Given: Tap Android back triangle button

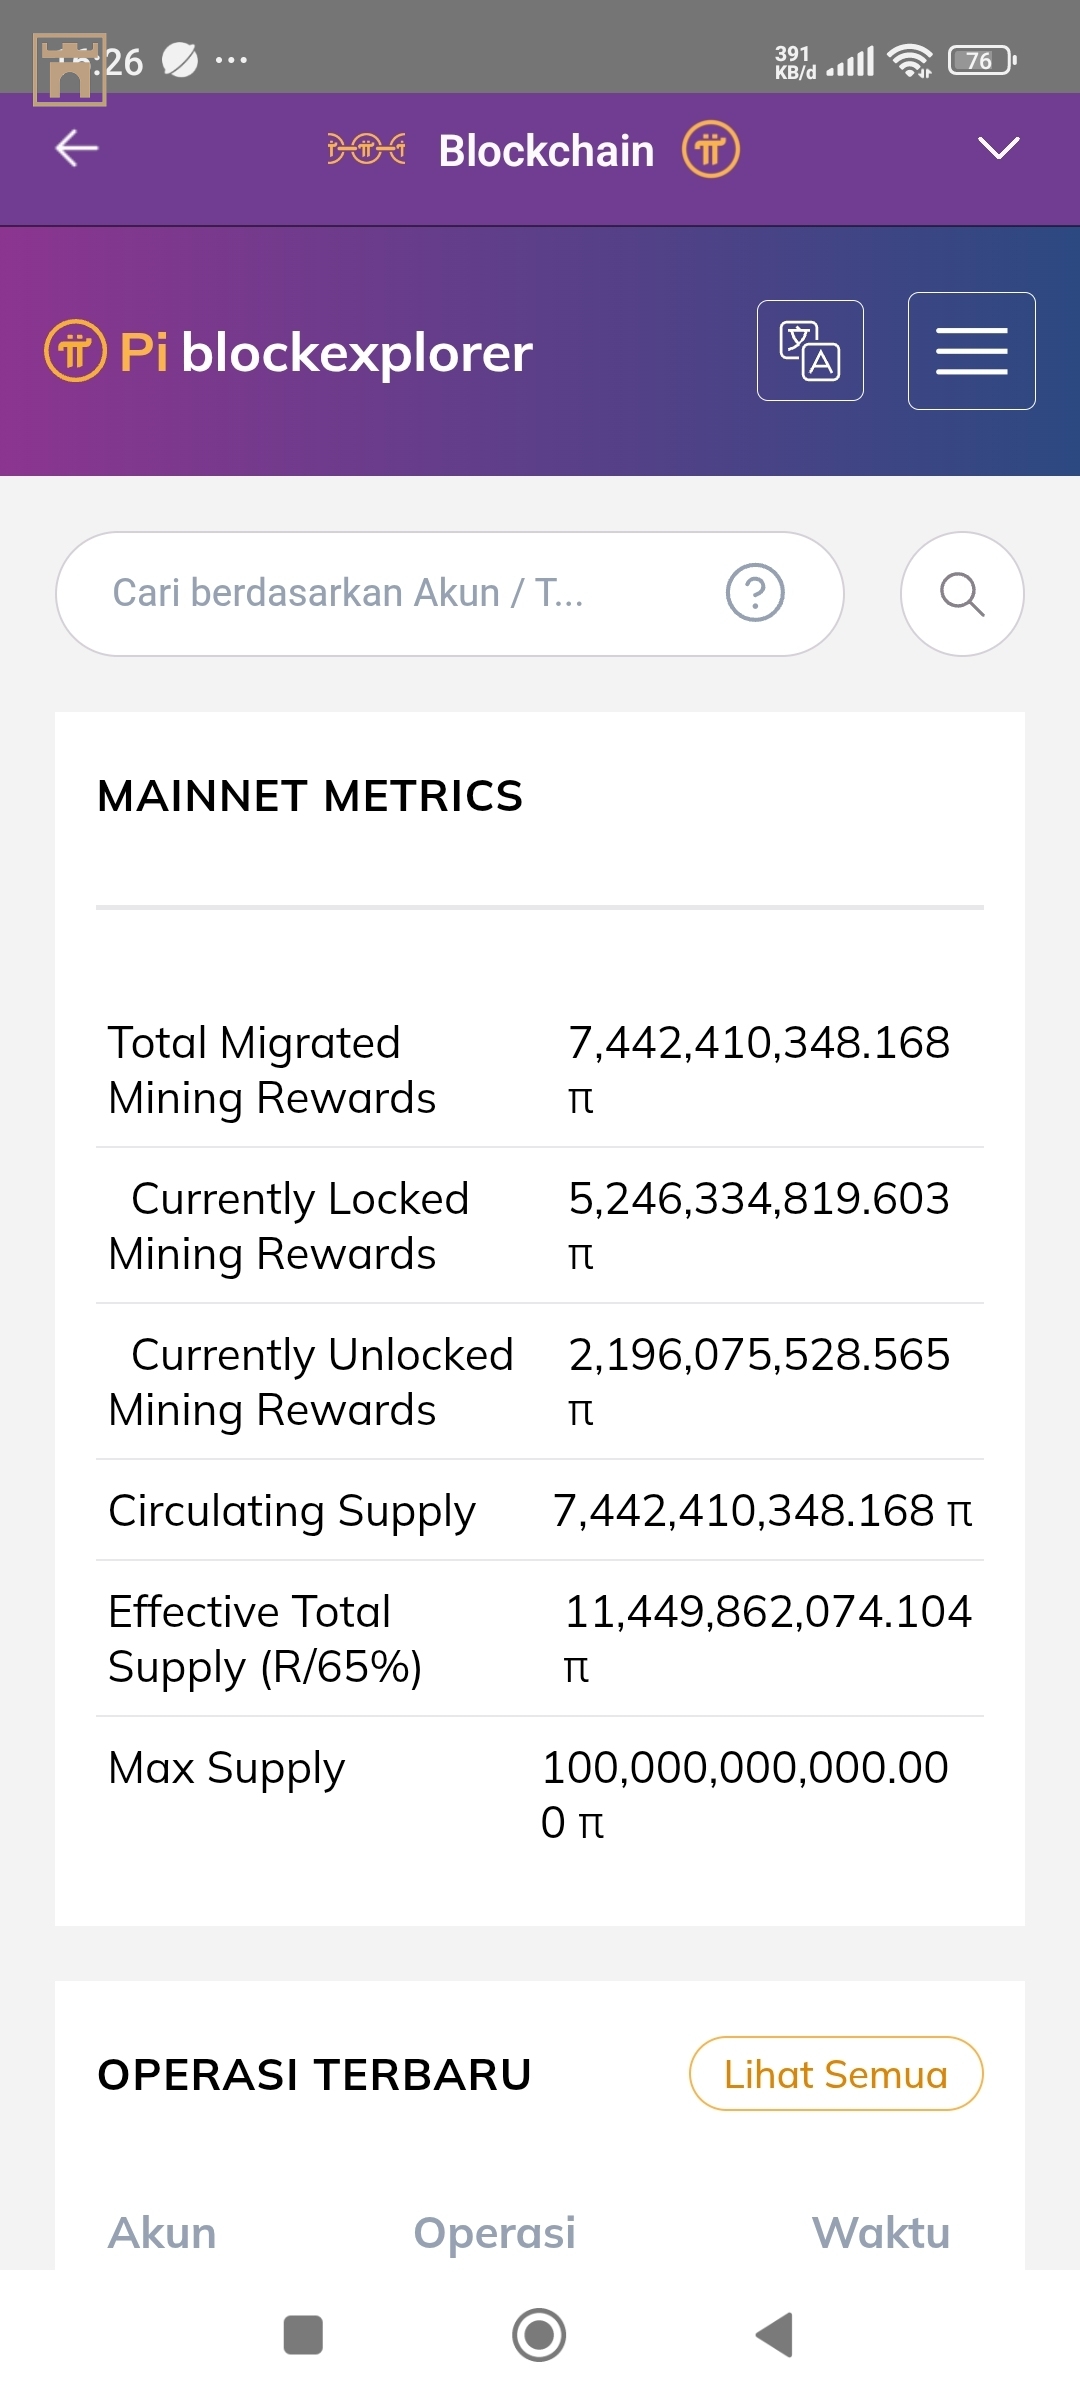Looking at the screenshot, I should point(775,2335).
